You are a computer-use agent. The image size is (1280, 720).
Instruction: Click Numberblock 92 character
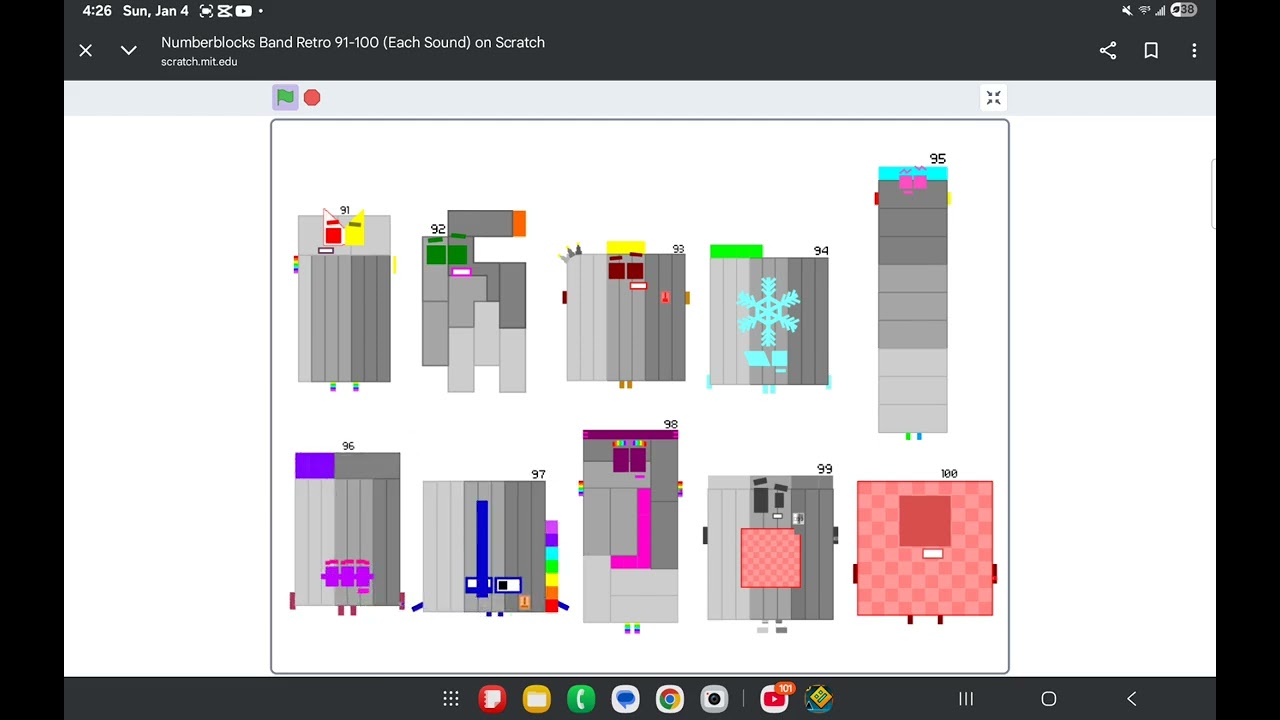(474, 300)
